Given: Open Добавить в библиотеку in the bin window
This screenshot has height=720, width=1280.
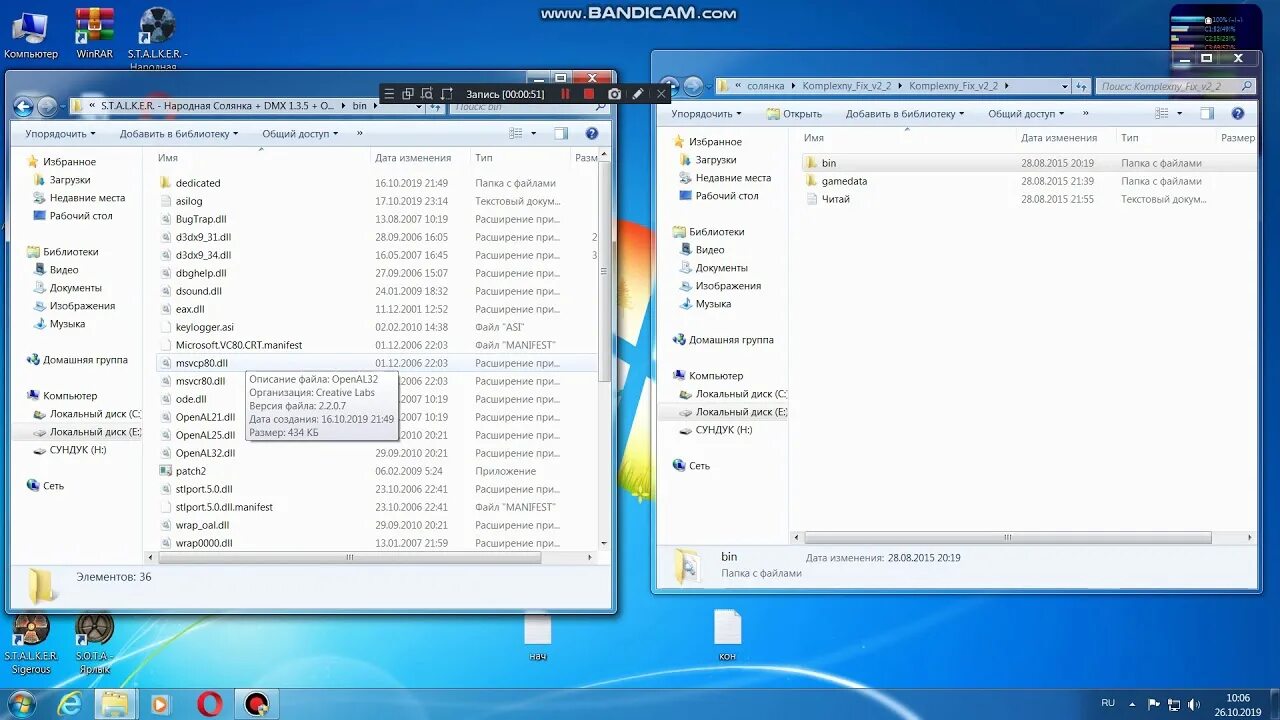Looking at the screenshot, I should [179, 133].
